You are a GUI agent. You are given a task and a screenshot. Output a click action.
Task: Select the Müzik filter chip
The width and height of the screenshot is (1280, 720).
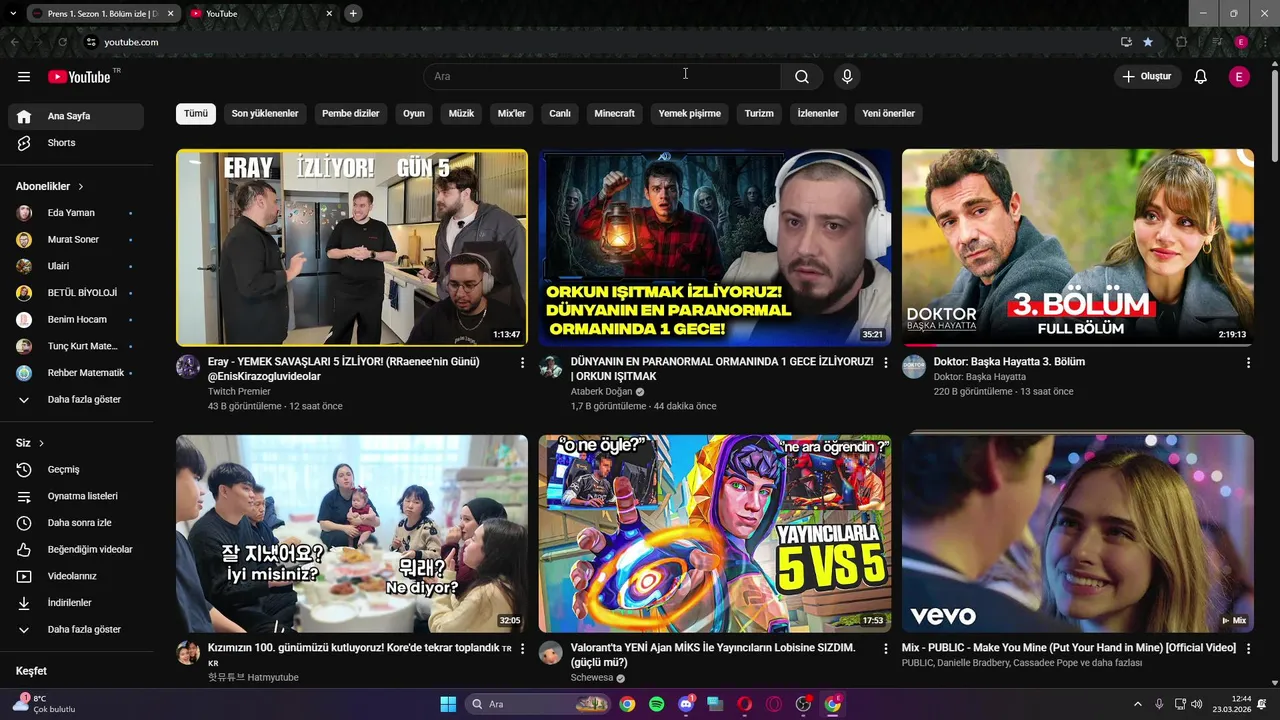coord(461,113)
